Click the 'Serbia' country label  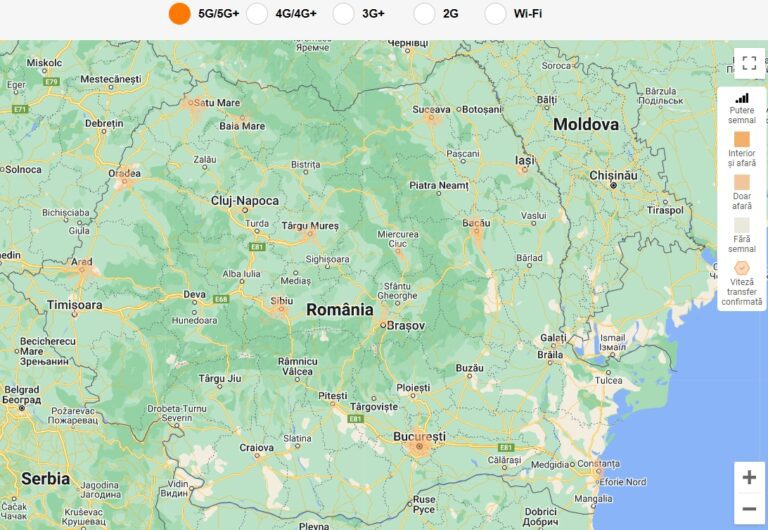coord(46,479)
